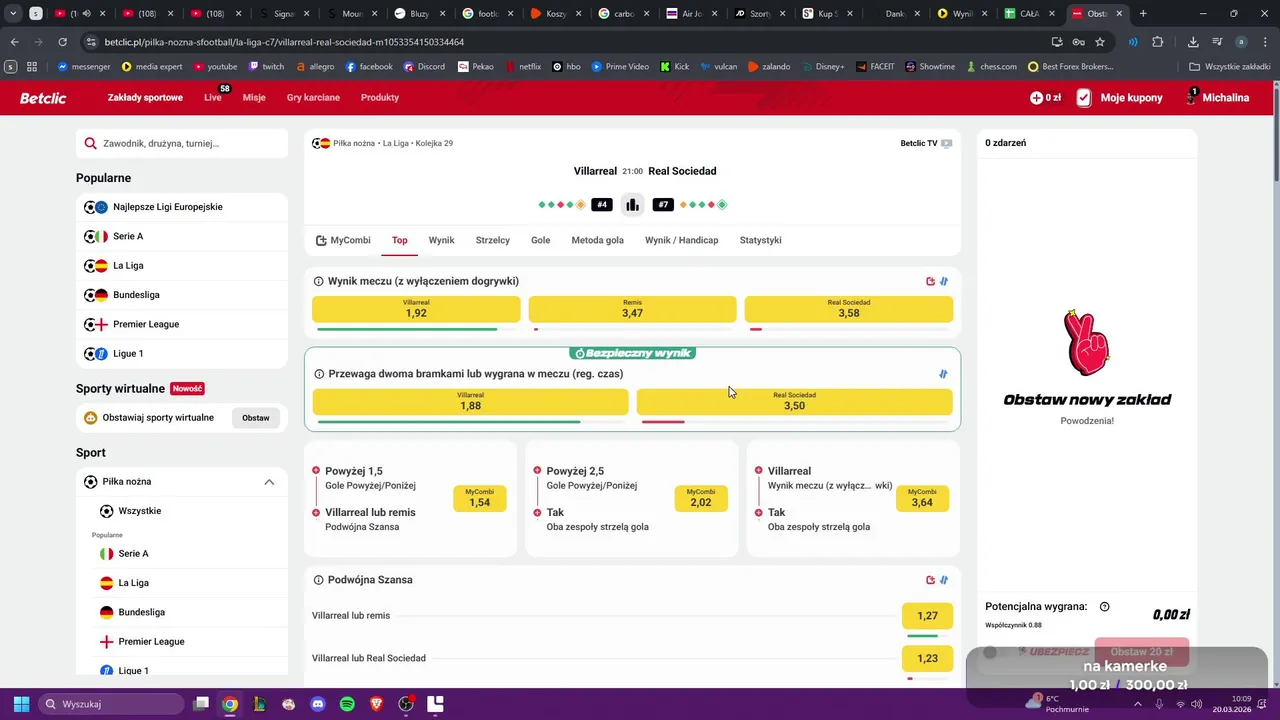Click red MyCombi icon in Wynik meczu header
The height and width of the screenshot is (720, 1280).
(x=931, y=282)
